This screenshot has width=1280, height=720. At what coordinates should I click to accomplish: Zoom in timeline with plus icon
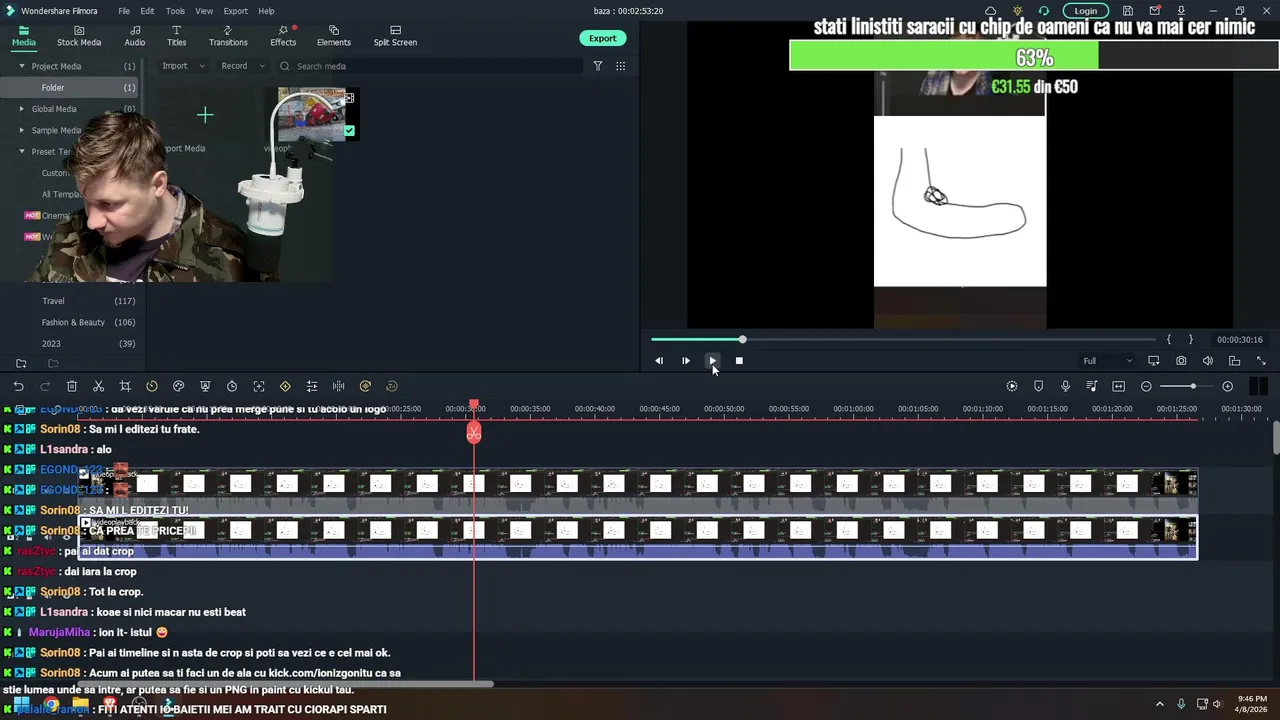coord(1228,386)
